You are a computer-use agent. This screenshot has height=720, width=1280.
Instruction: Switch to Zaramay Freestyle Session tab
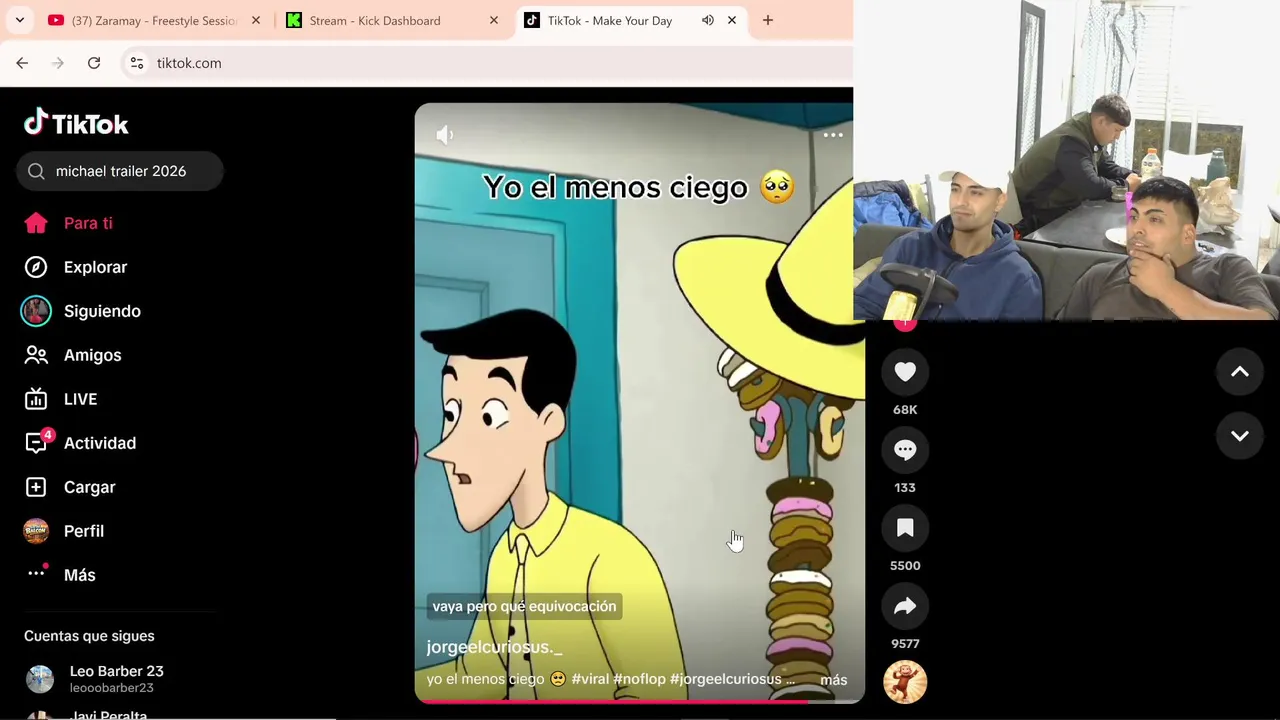(154, 20)
